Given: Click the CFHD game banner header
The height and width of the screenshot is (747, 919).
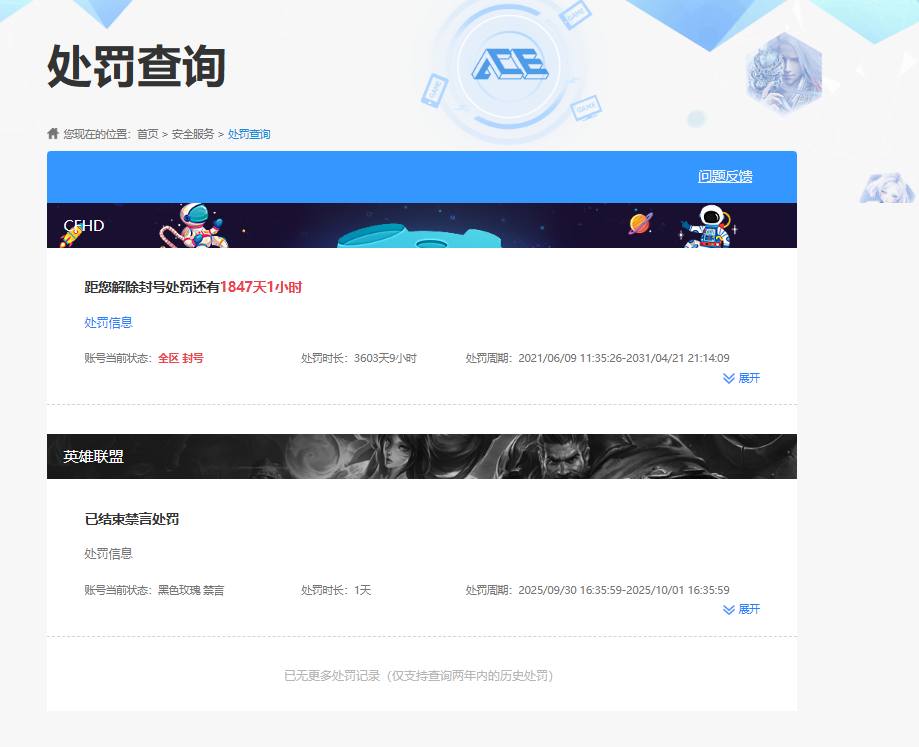Looking at the screenshot, I should pos(84,225).
